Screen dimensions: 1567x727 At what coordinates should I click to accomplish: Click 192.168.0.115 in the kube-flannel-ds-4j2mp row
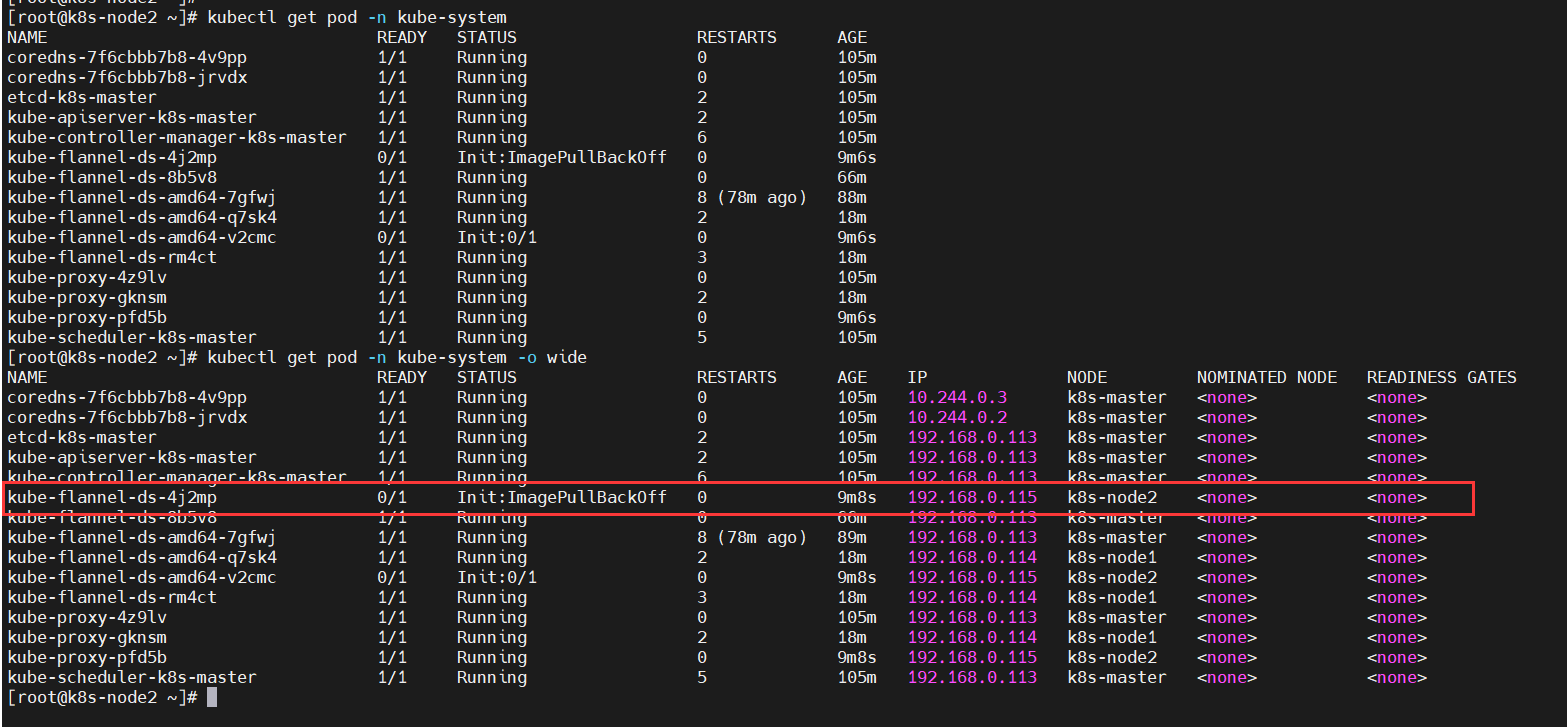pyautogui.click(x=972, y=497)
